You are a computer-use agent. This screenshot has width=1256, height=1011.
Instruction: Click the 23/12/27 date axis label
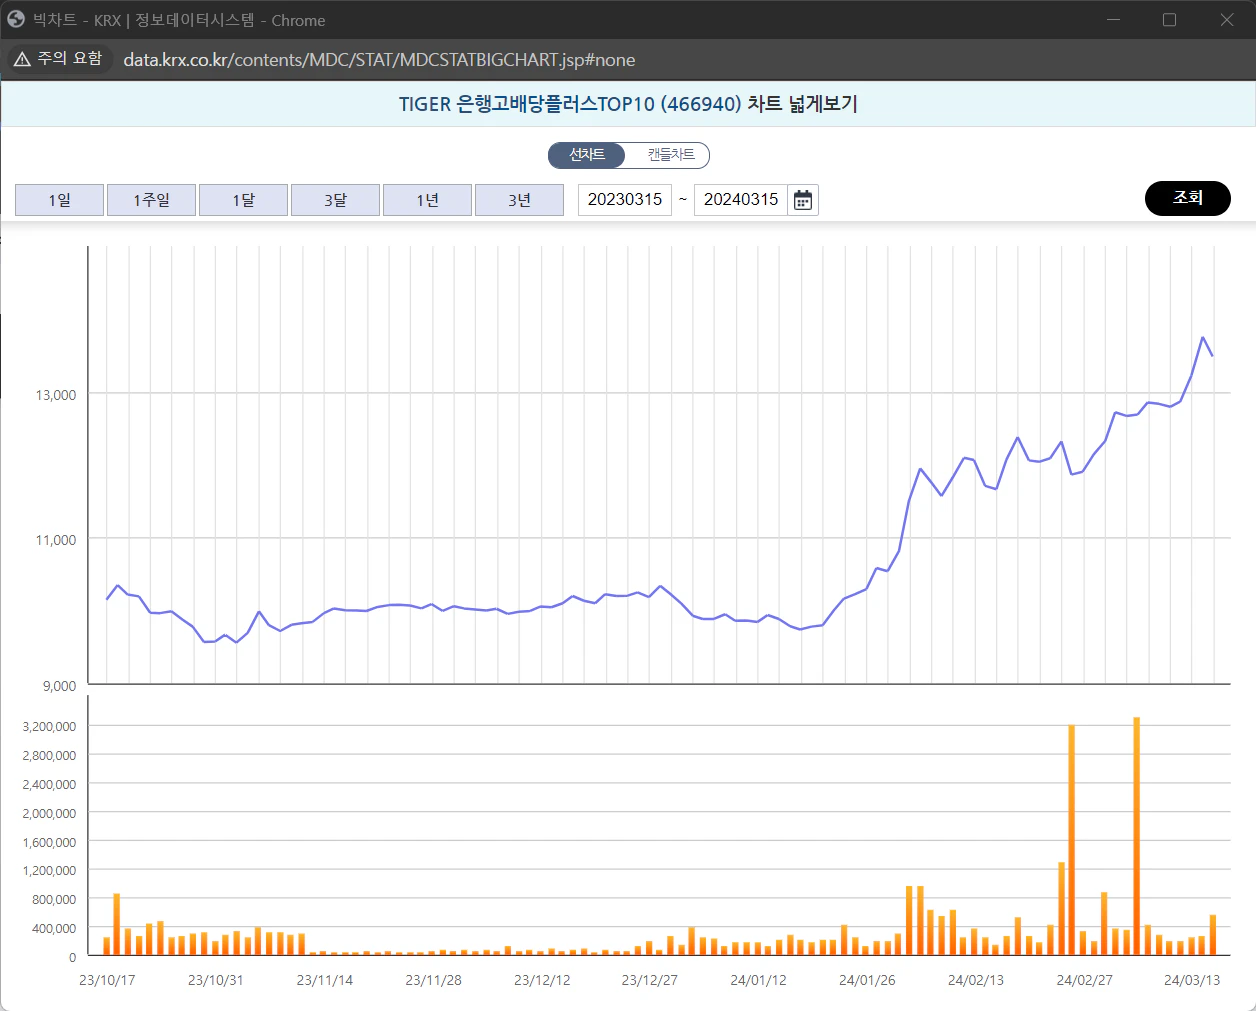[650, 981]
